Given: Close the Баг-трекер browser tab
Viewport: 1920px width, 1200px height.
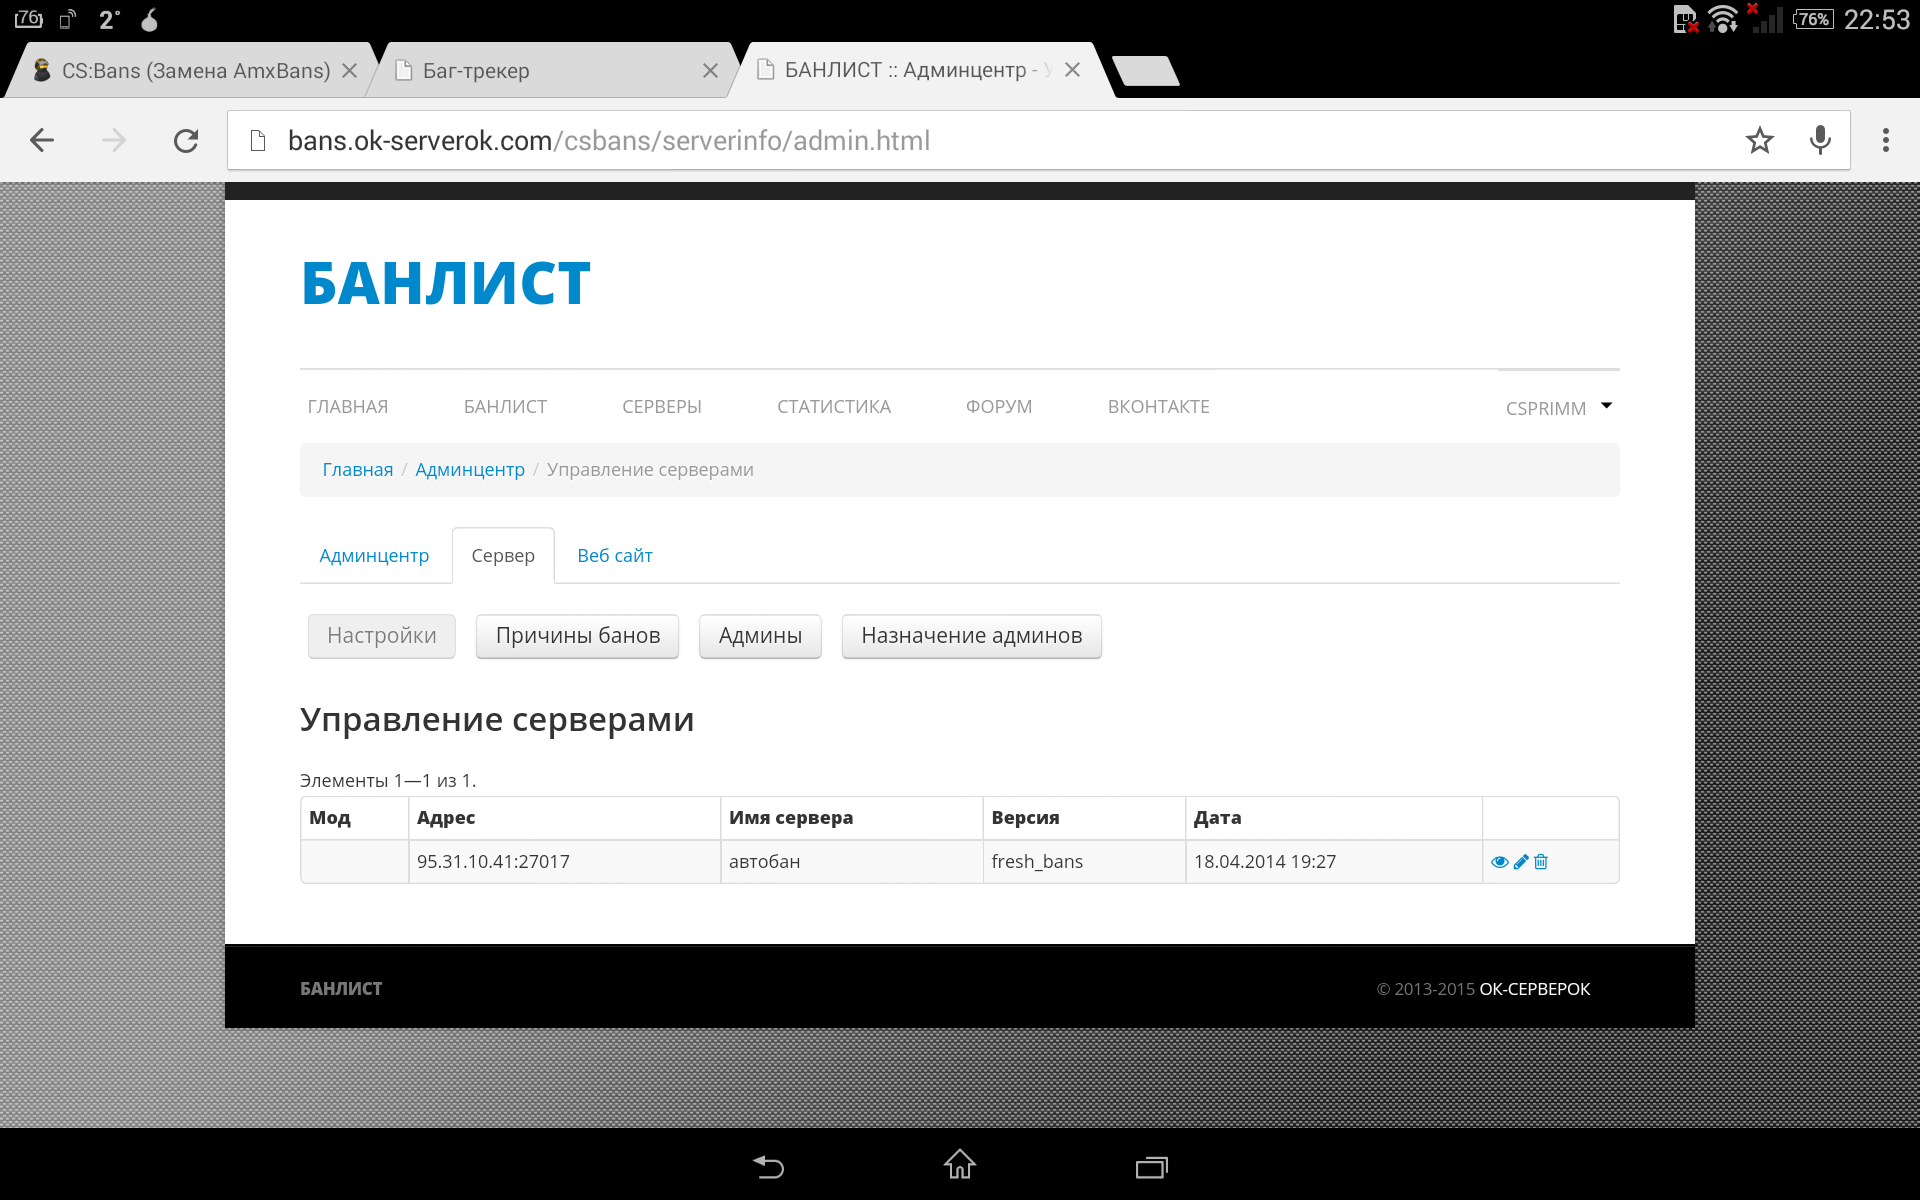Looking at the screenshot, I should pyautogui.click(x=710, y=71).
